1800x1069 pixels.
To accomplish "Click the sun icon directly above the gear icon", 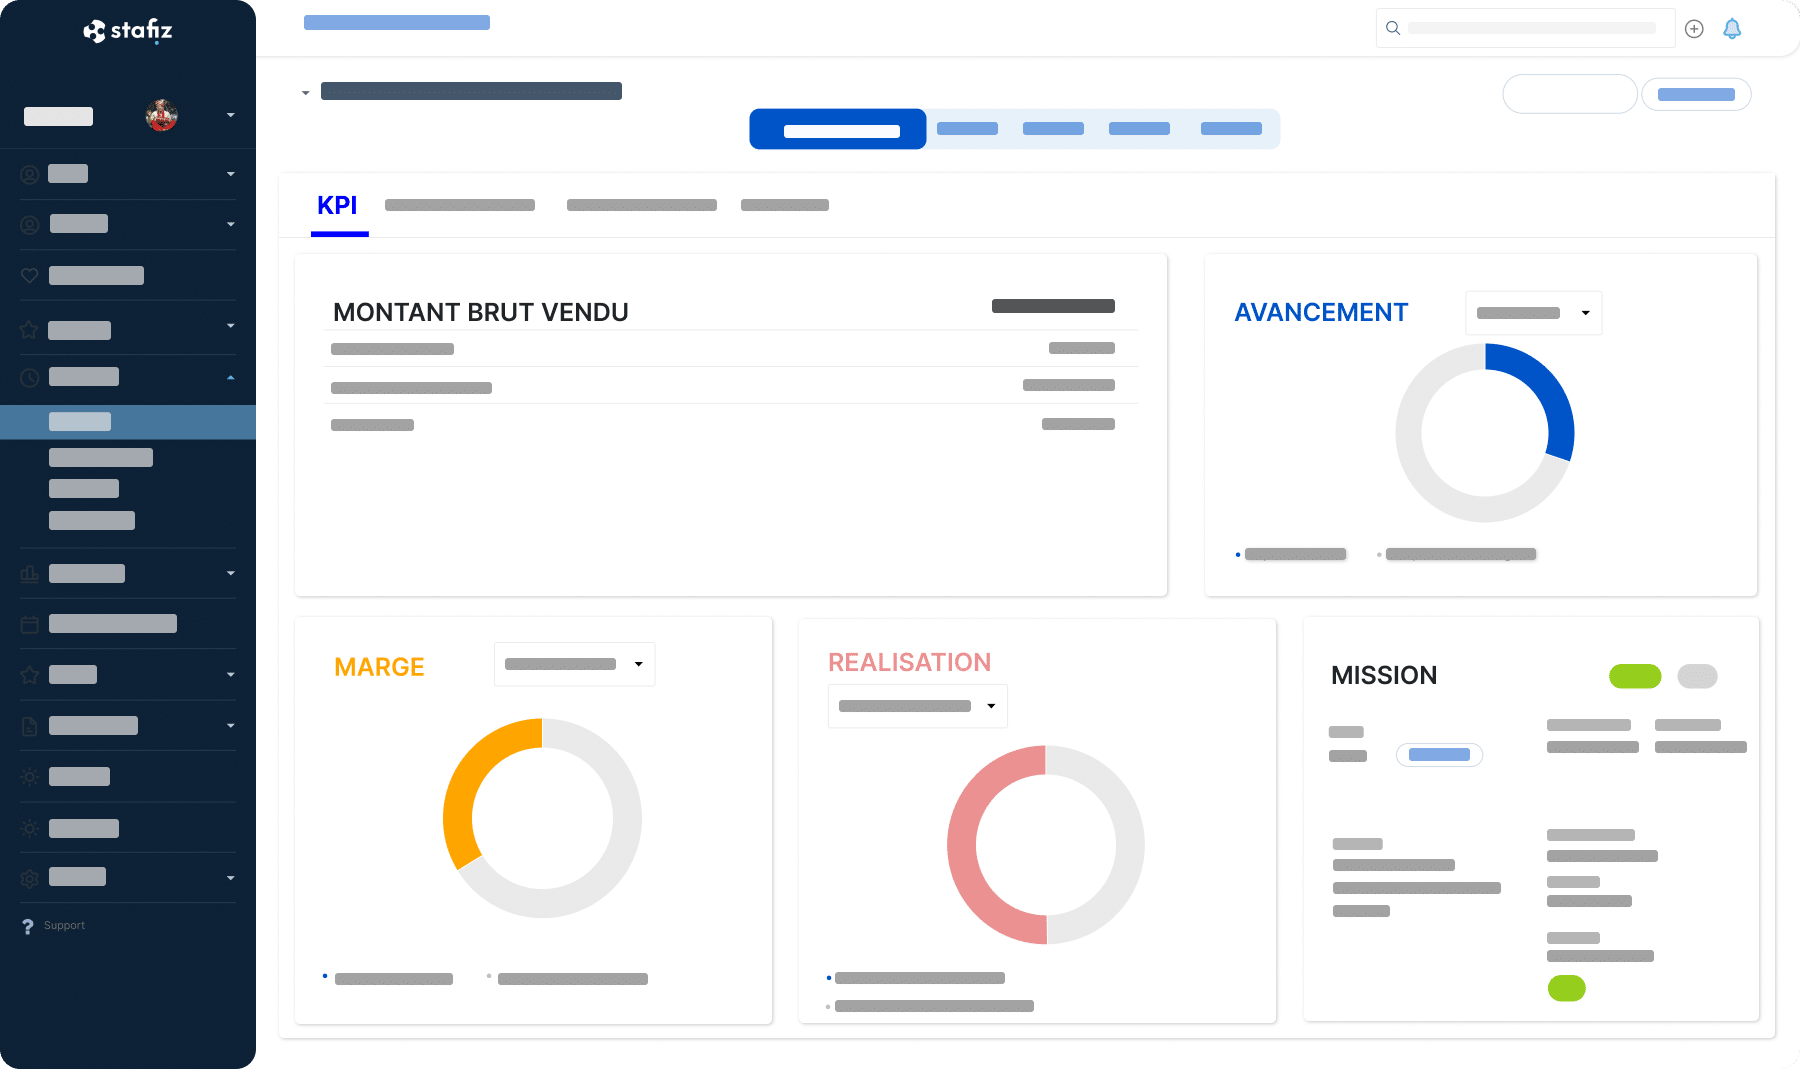I will (30, 828).
